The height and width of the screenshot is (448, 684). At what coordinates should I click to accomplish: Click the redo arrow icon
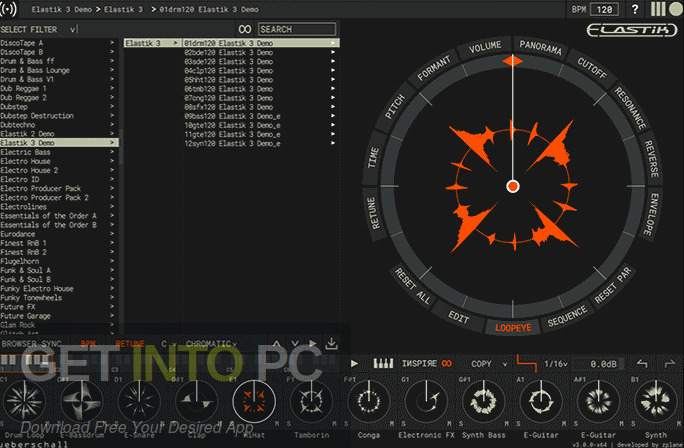(669, 363)
